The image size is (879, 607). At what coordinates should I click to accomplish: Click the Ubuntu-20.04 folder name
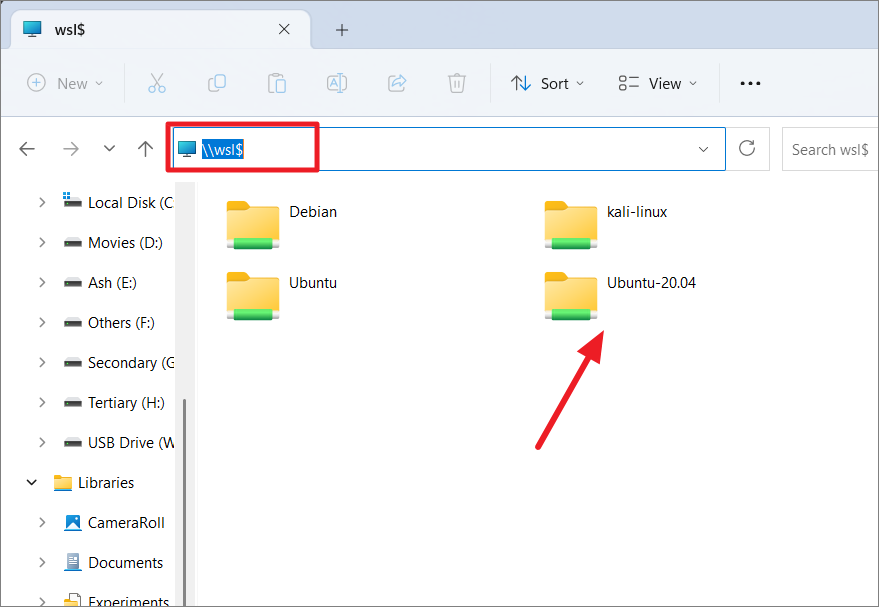point(651,282)
